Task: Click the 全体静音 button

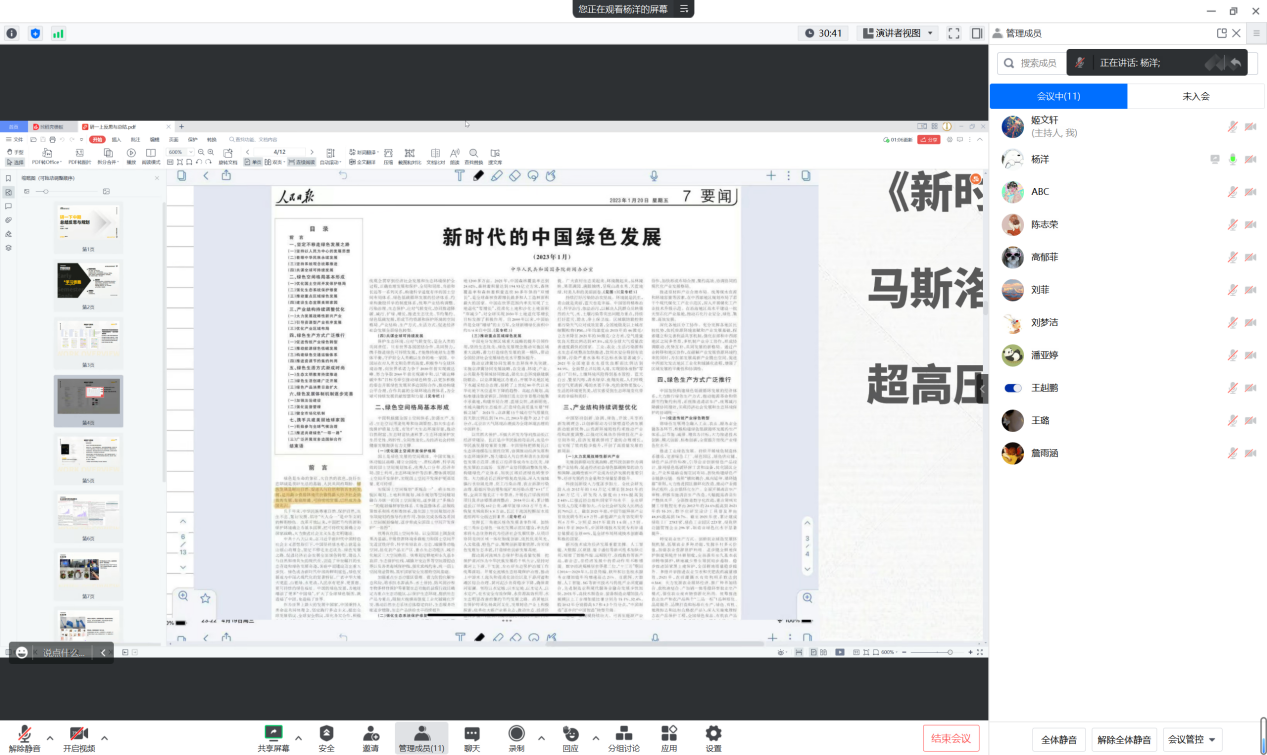Action: 1059,740
